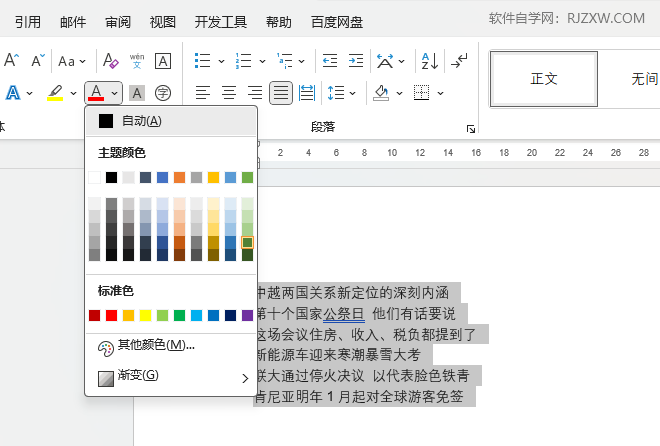Screen dimensions: 660x446
Task: Select the highlighted dark green theme swatch
Action: (248, 242)
